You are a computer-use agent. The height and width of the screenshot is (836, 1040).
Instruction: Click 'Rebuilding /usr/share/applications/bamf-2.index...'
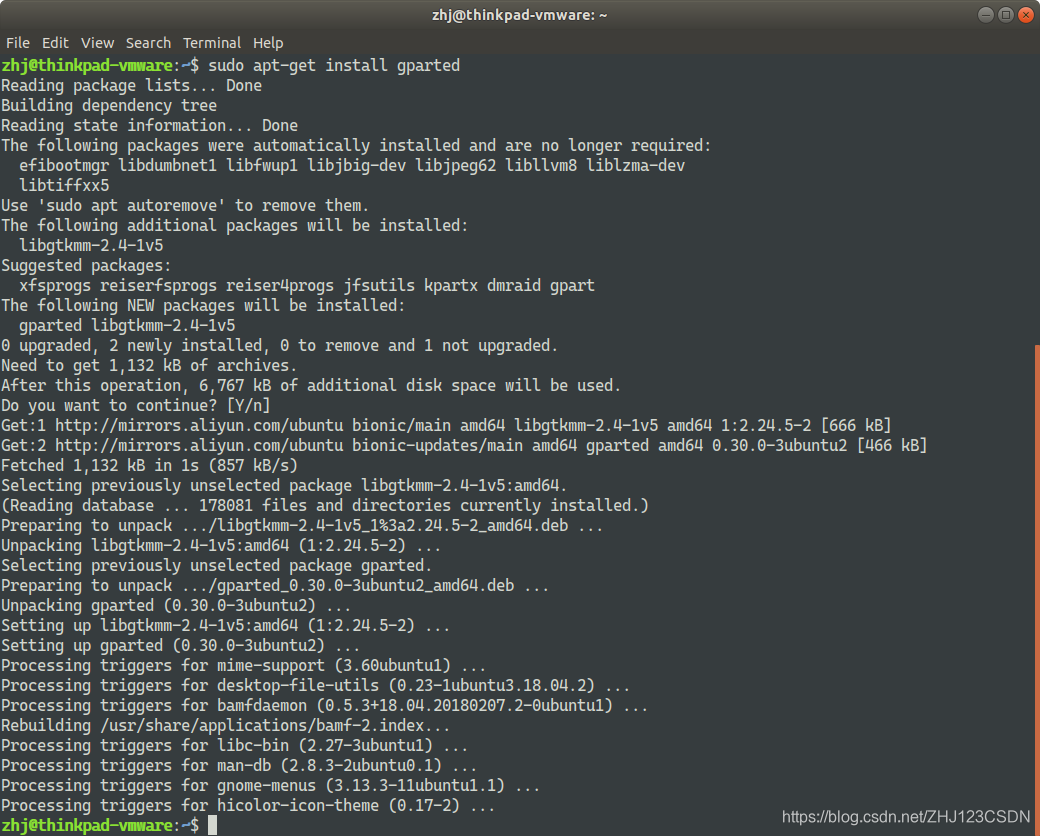(x=226, y=725)
